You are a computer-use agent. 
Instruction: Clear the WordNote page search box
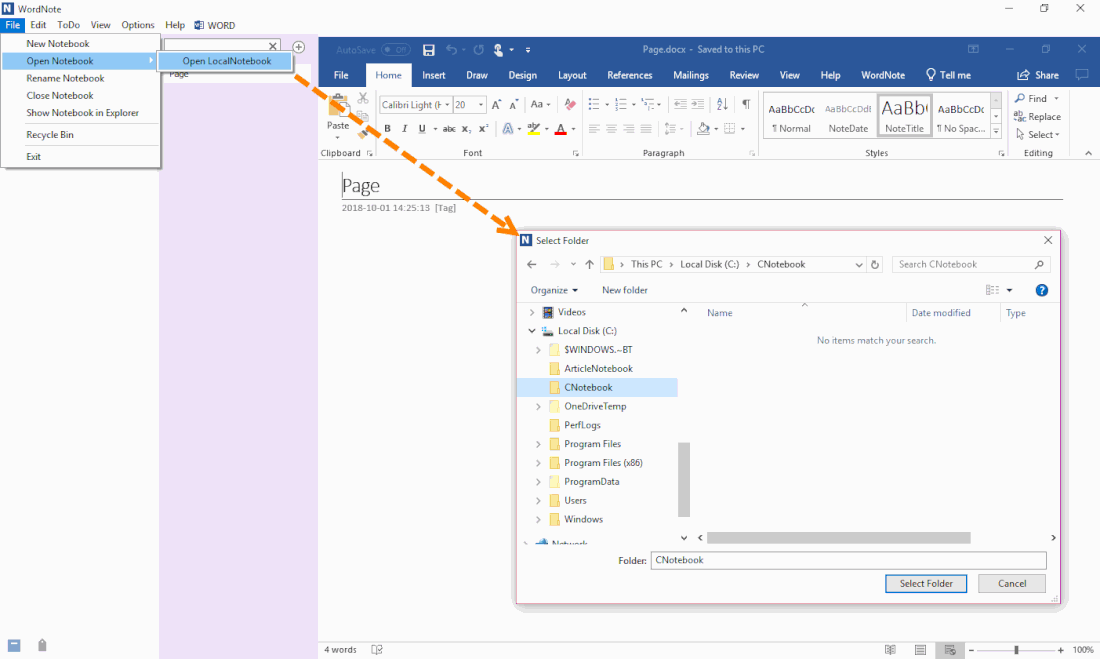273,46
